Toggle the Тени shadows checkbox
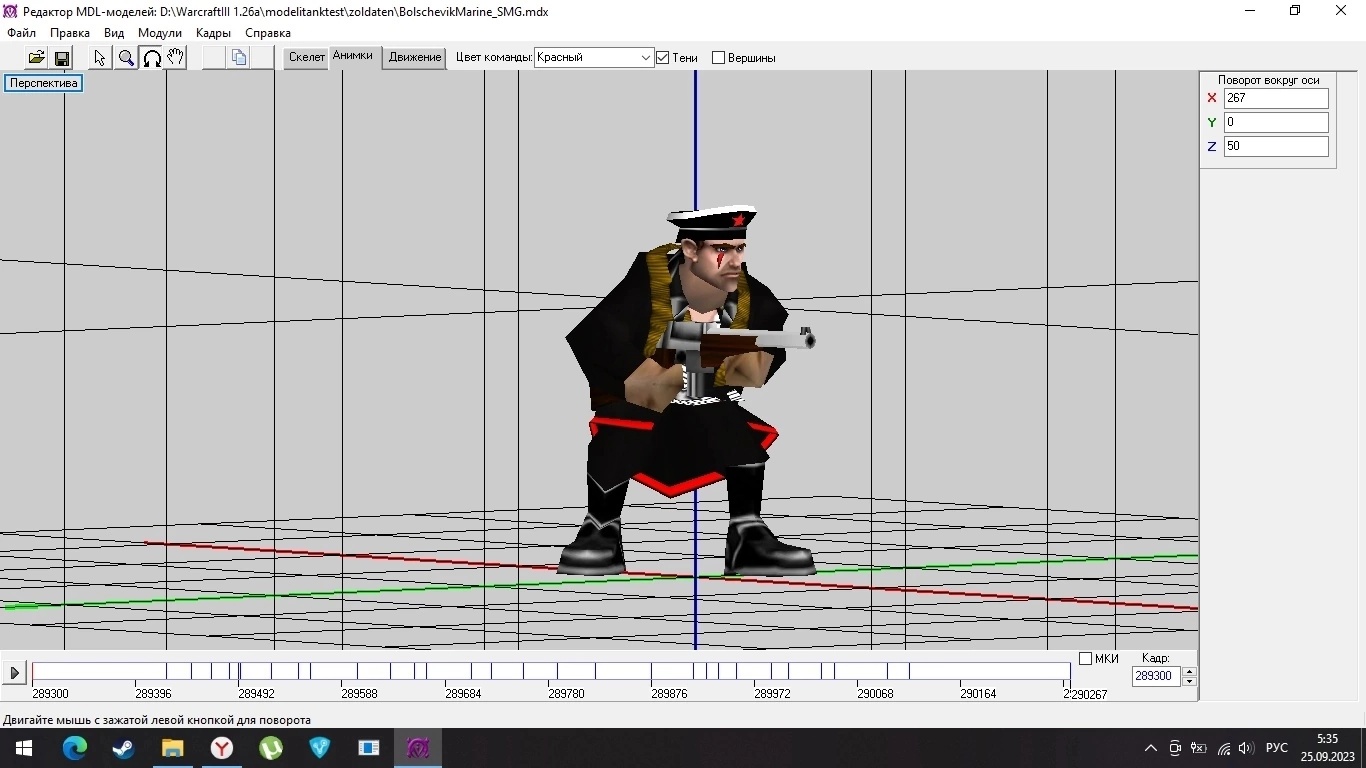This screenshot has height=768, width=1366. click(662, 58)
